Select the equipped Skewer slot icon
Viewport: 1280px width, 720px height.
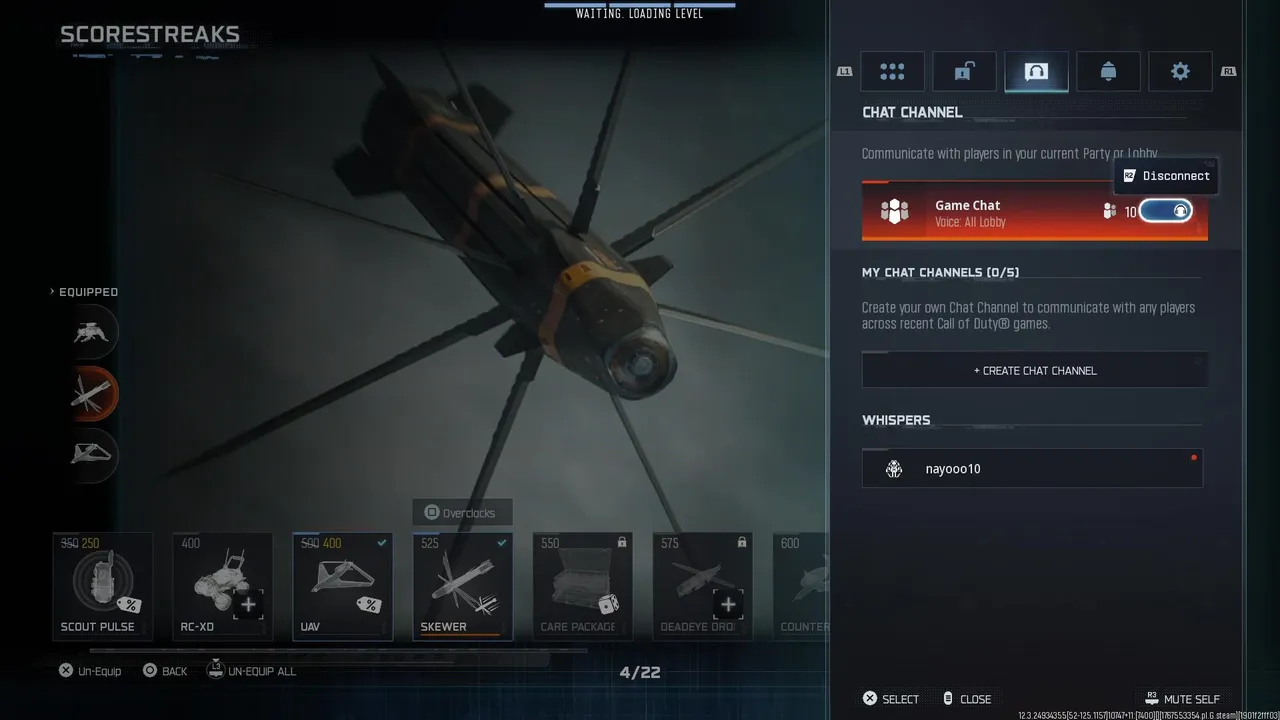92,394
